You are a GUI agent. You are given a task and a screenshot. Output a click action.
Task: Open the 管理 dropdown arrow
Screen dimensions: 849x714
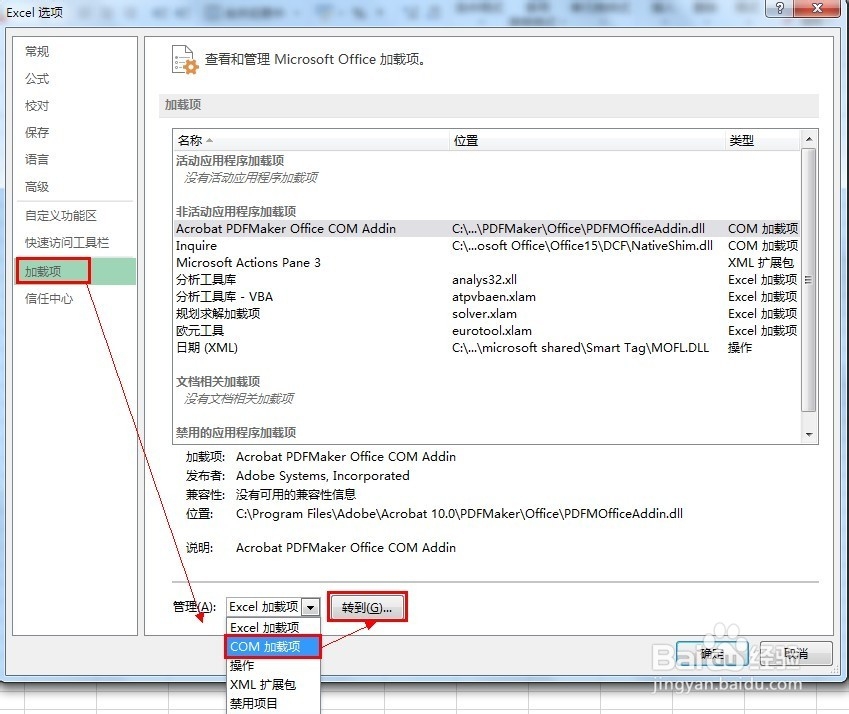point(311,607)
